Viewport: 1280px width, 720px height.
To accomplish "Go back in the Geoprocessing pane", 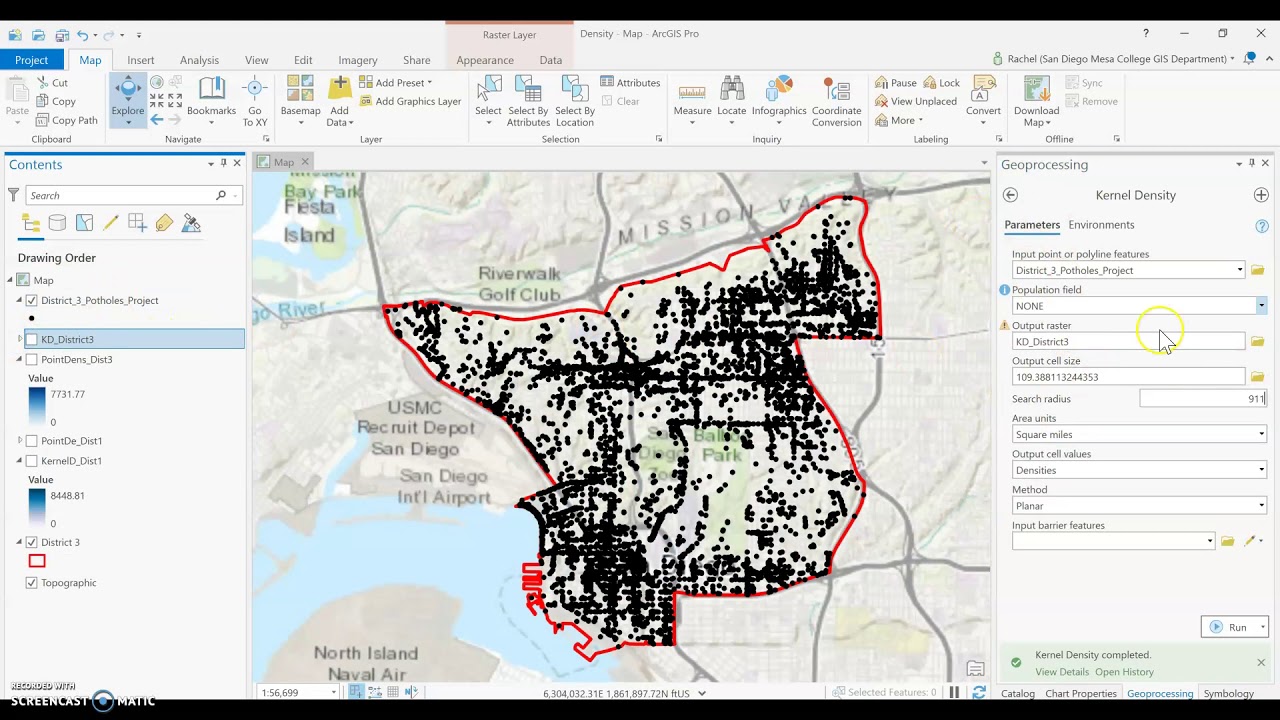I will pyautogui.click(x=1010, y=195).
